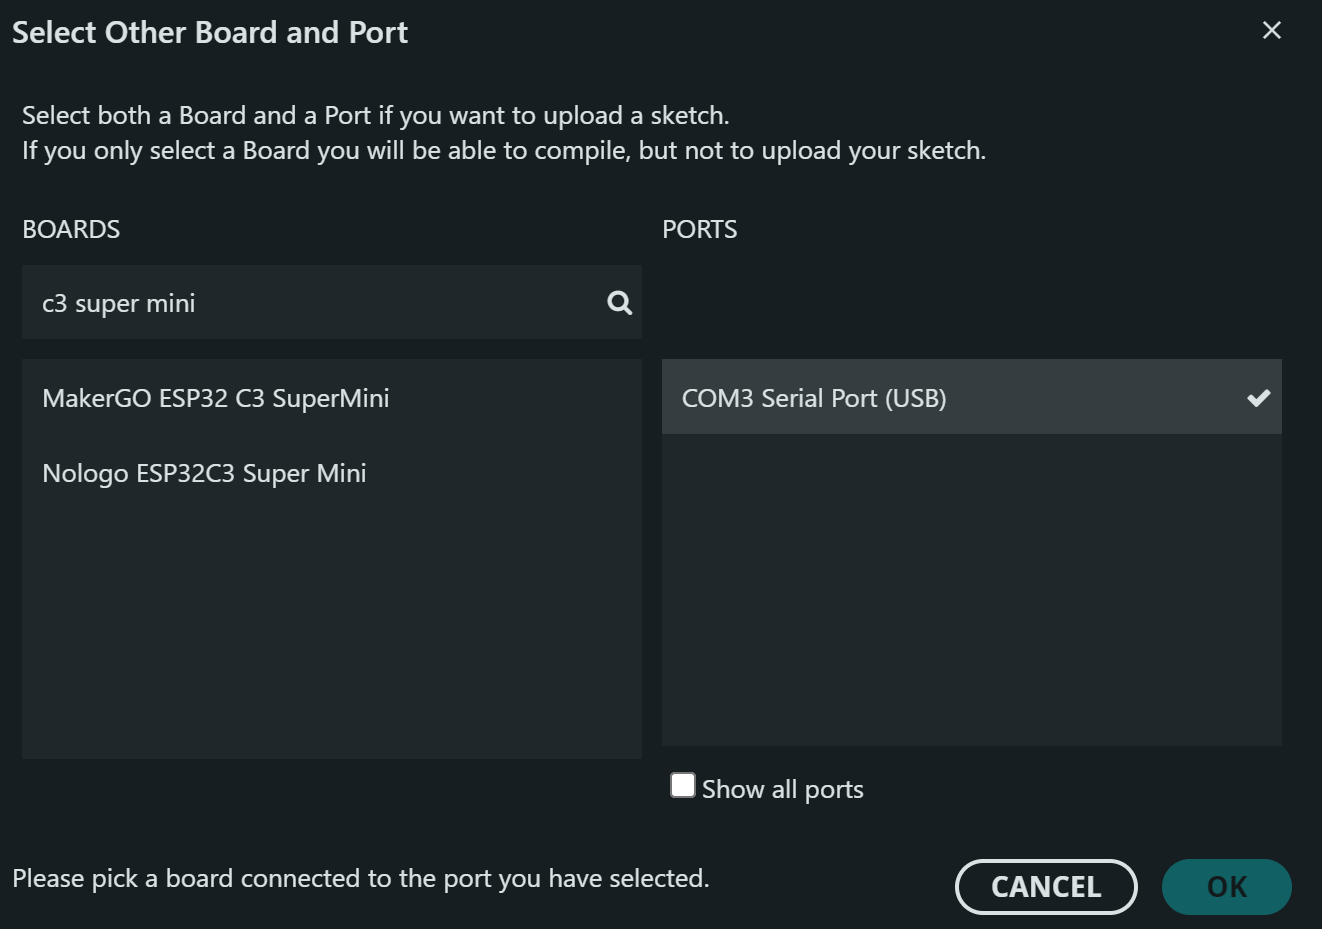Enable the Show all ports checkbox
1322x929 pixels.
click(683, 785)
